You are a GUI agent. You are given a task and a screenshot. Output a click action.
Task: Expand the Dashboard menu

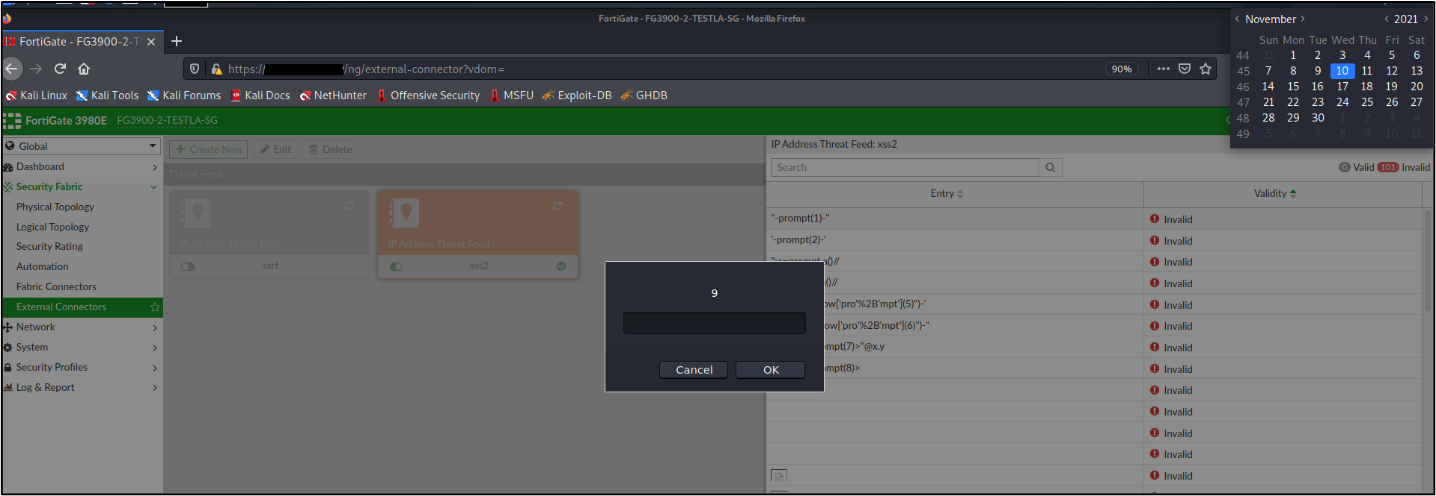click(x=81, y=167)
